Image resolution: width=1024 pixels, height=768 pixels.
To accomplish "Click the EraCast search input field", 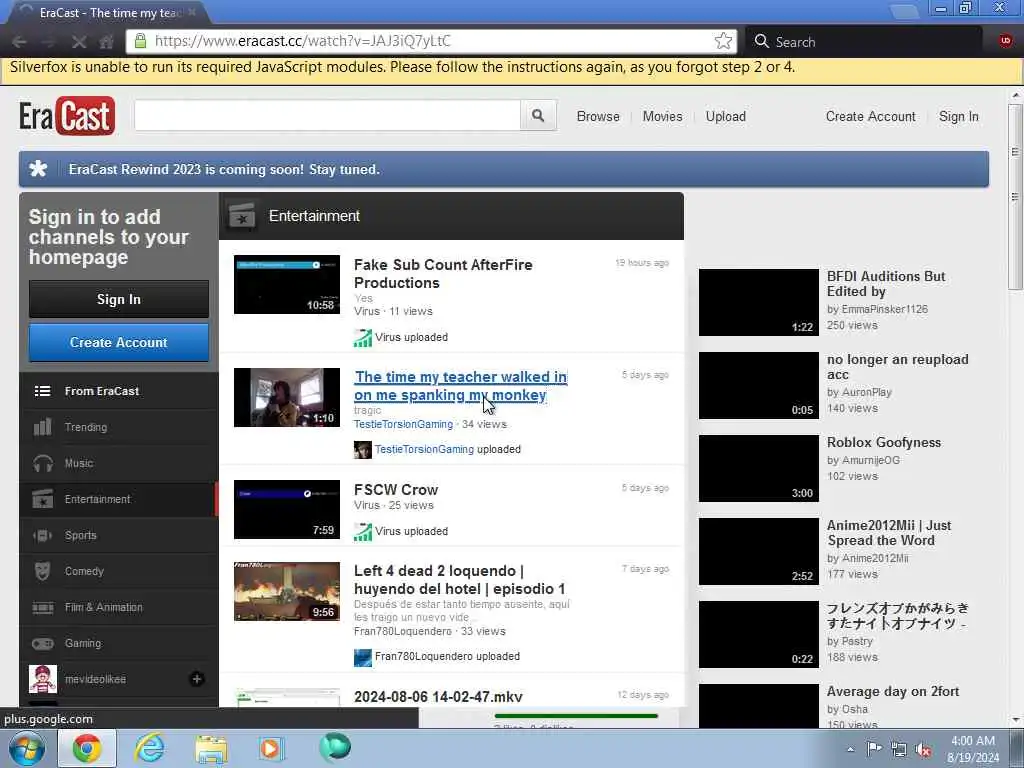I will [x=327, y=116].
